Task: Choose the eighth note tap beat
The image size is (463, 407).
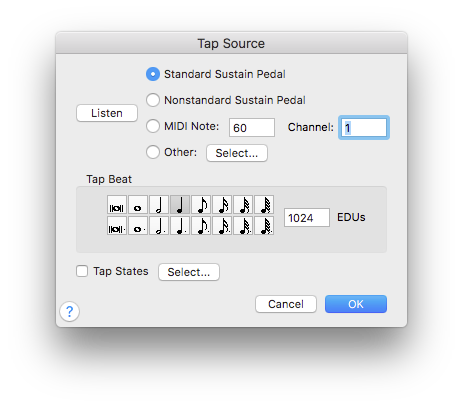Action: point(201,205)
